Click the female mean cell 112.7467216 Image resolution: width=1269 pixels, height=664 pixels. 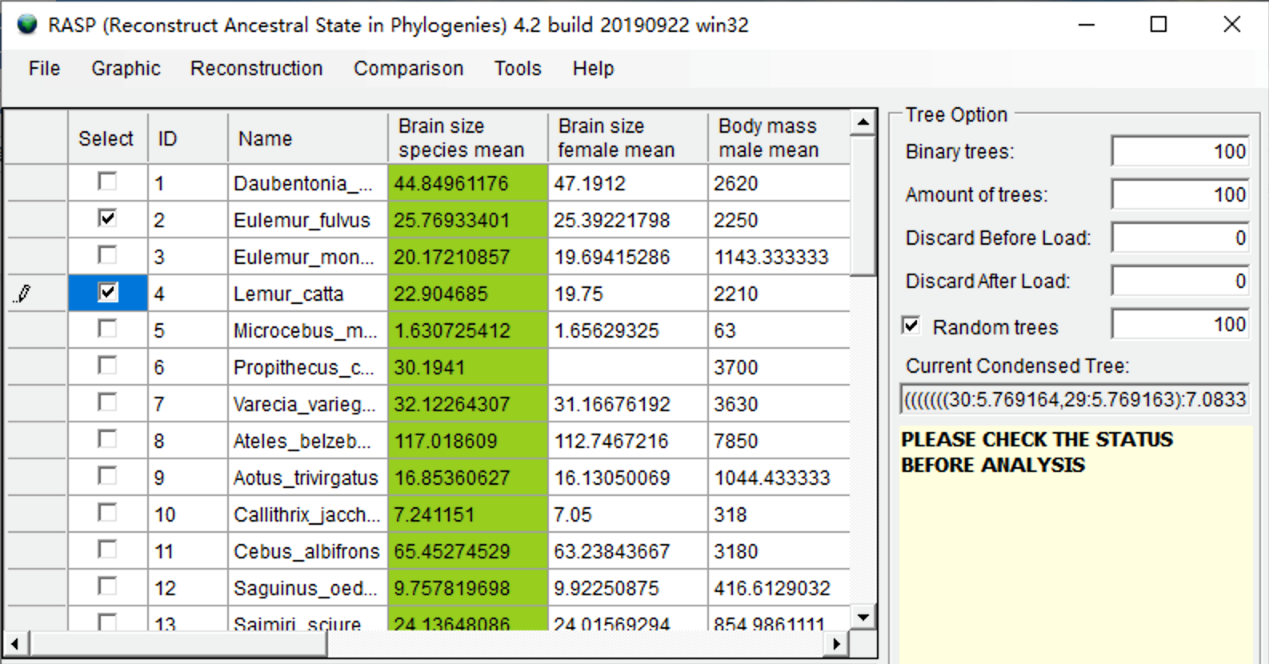point(628,441)
